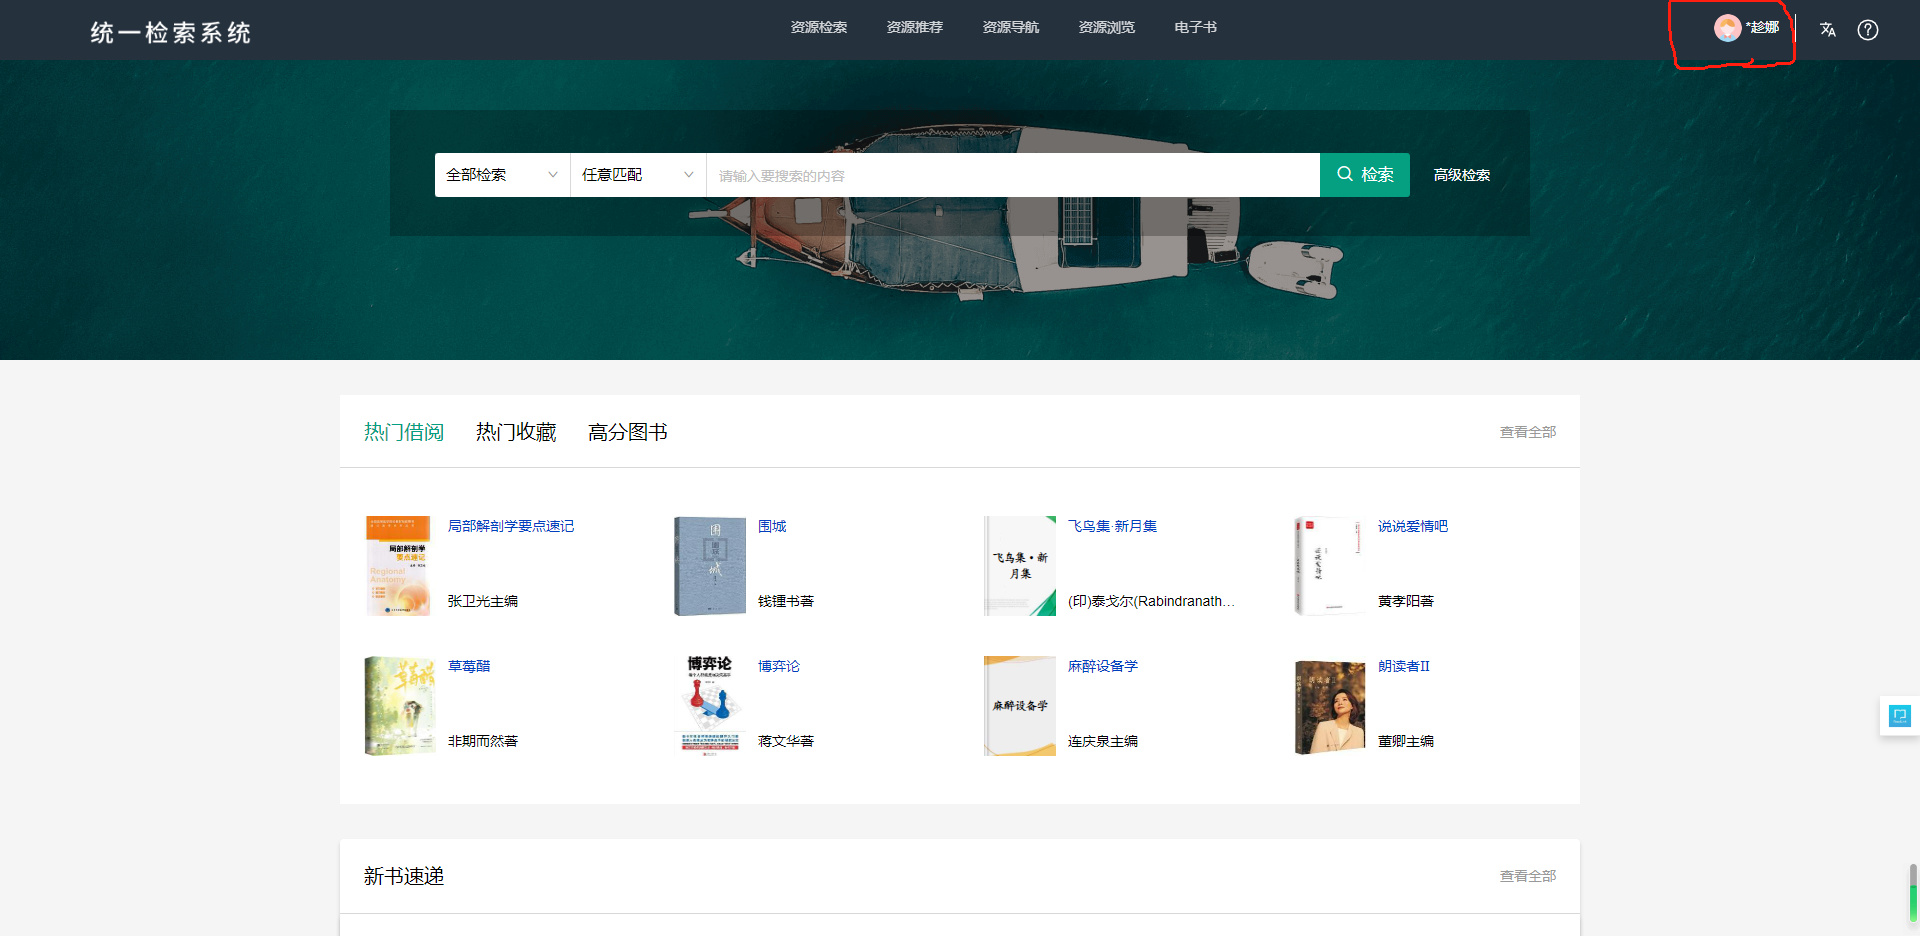The image size is (1920, 936).
Task: Expand the 全部检索 dropdown
Action: pos(502,175)
